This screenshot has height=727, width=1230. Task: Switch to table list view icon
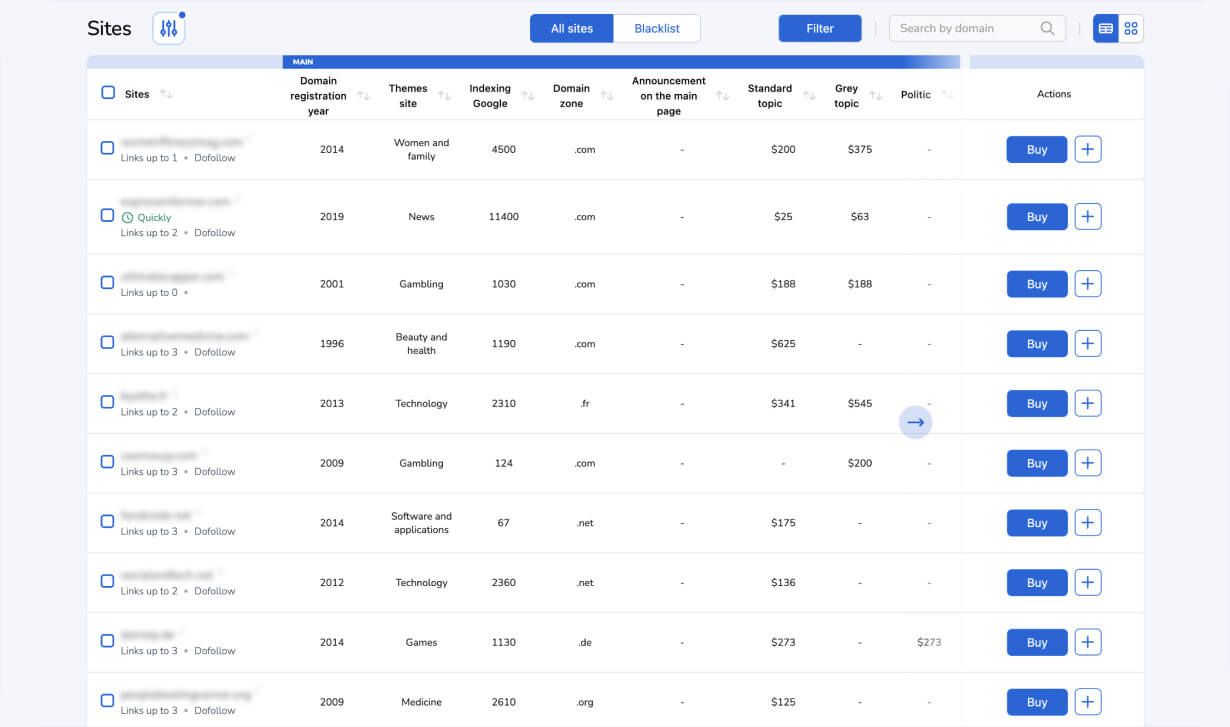click(1106, 29)
